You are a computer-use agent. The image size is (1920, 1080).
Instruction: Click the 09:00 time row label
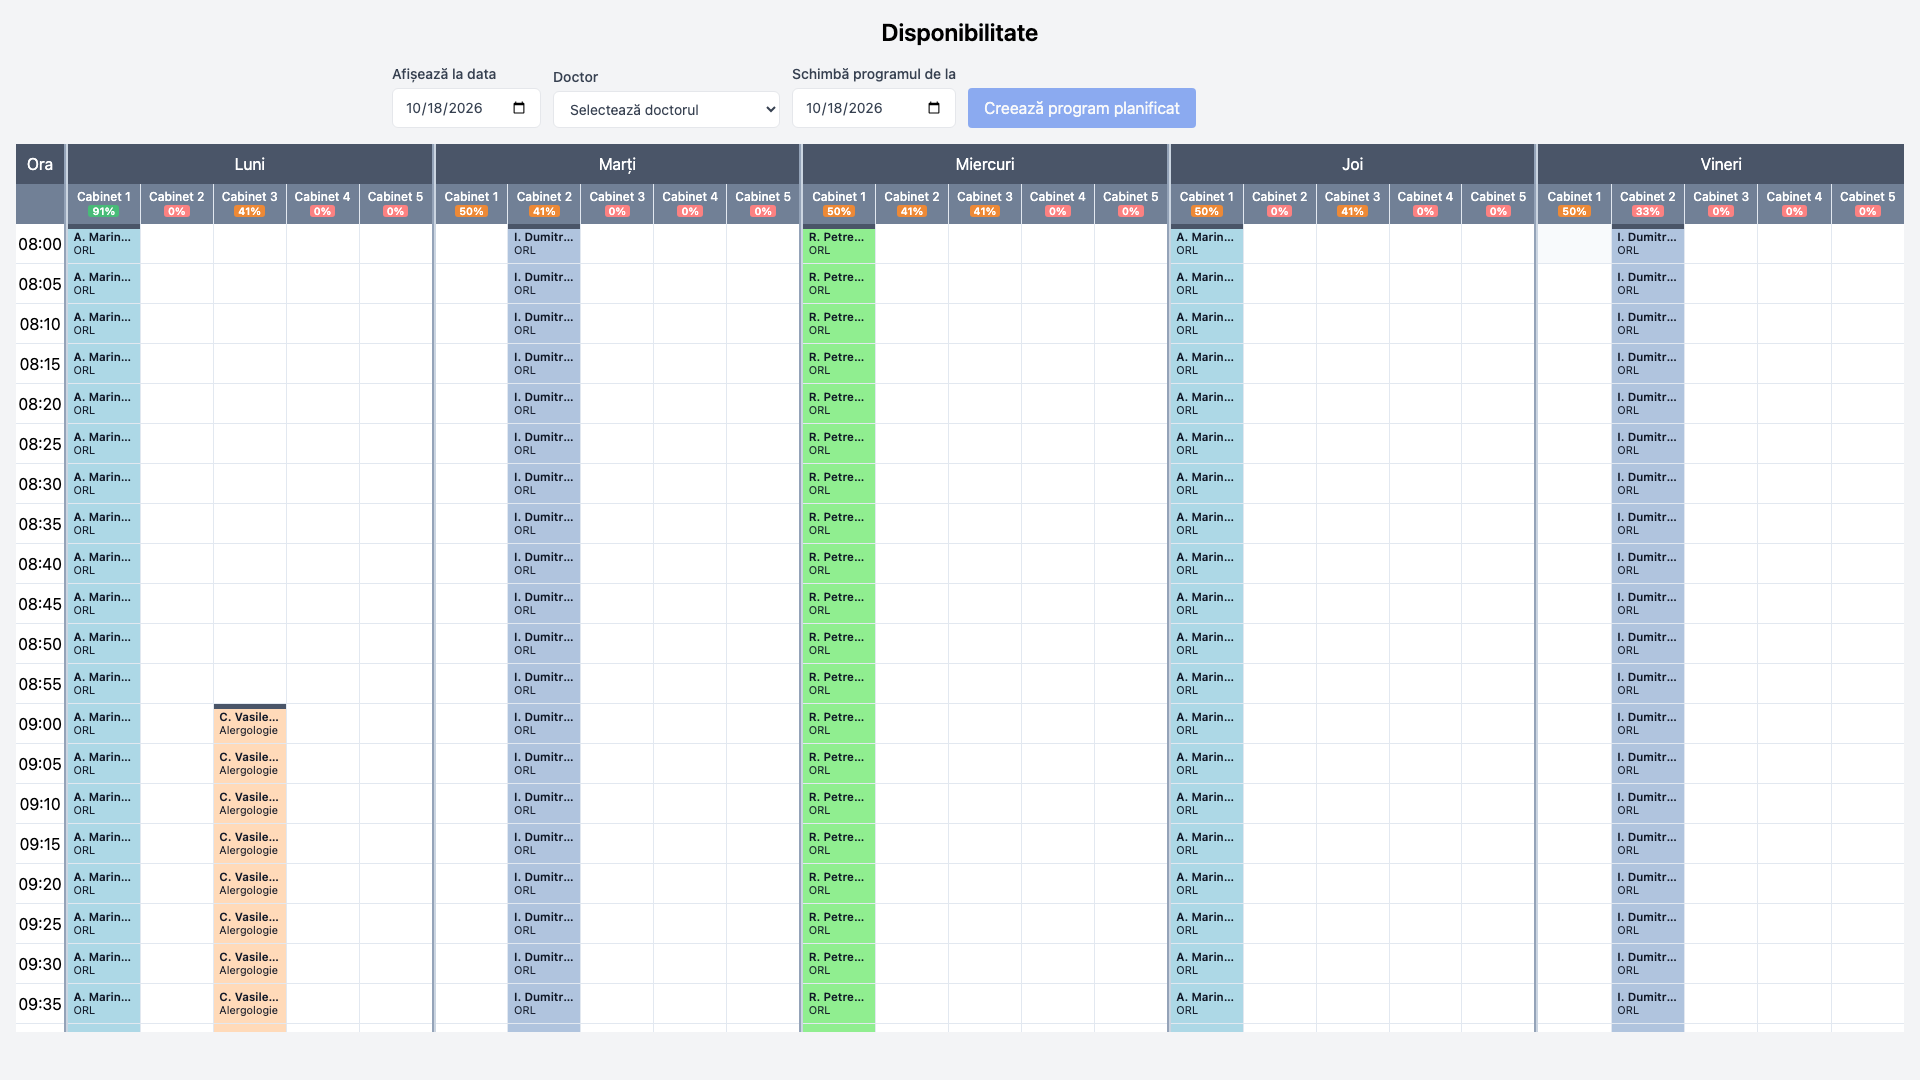click(40, 724)
